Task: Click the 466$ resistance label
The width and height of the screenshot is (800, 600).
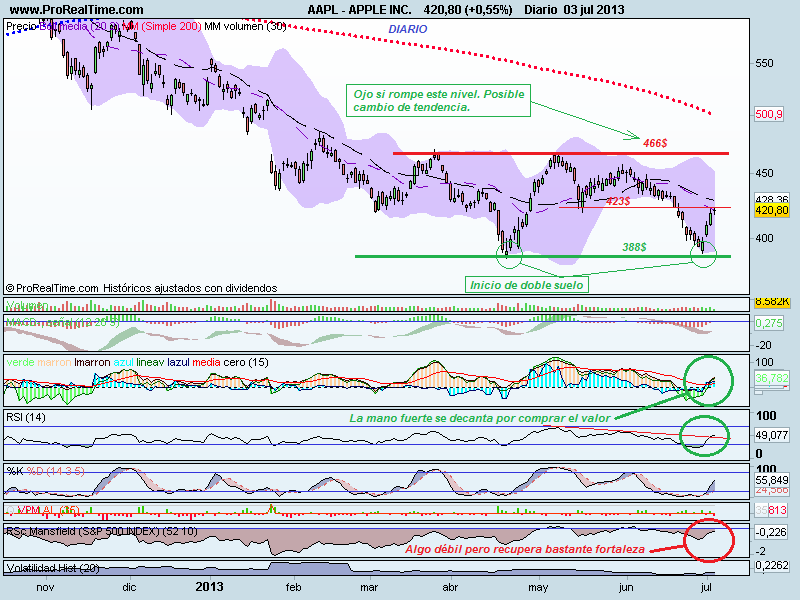Action: click(x=655, y=143)
